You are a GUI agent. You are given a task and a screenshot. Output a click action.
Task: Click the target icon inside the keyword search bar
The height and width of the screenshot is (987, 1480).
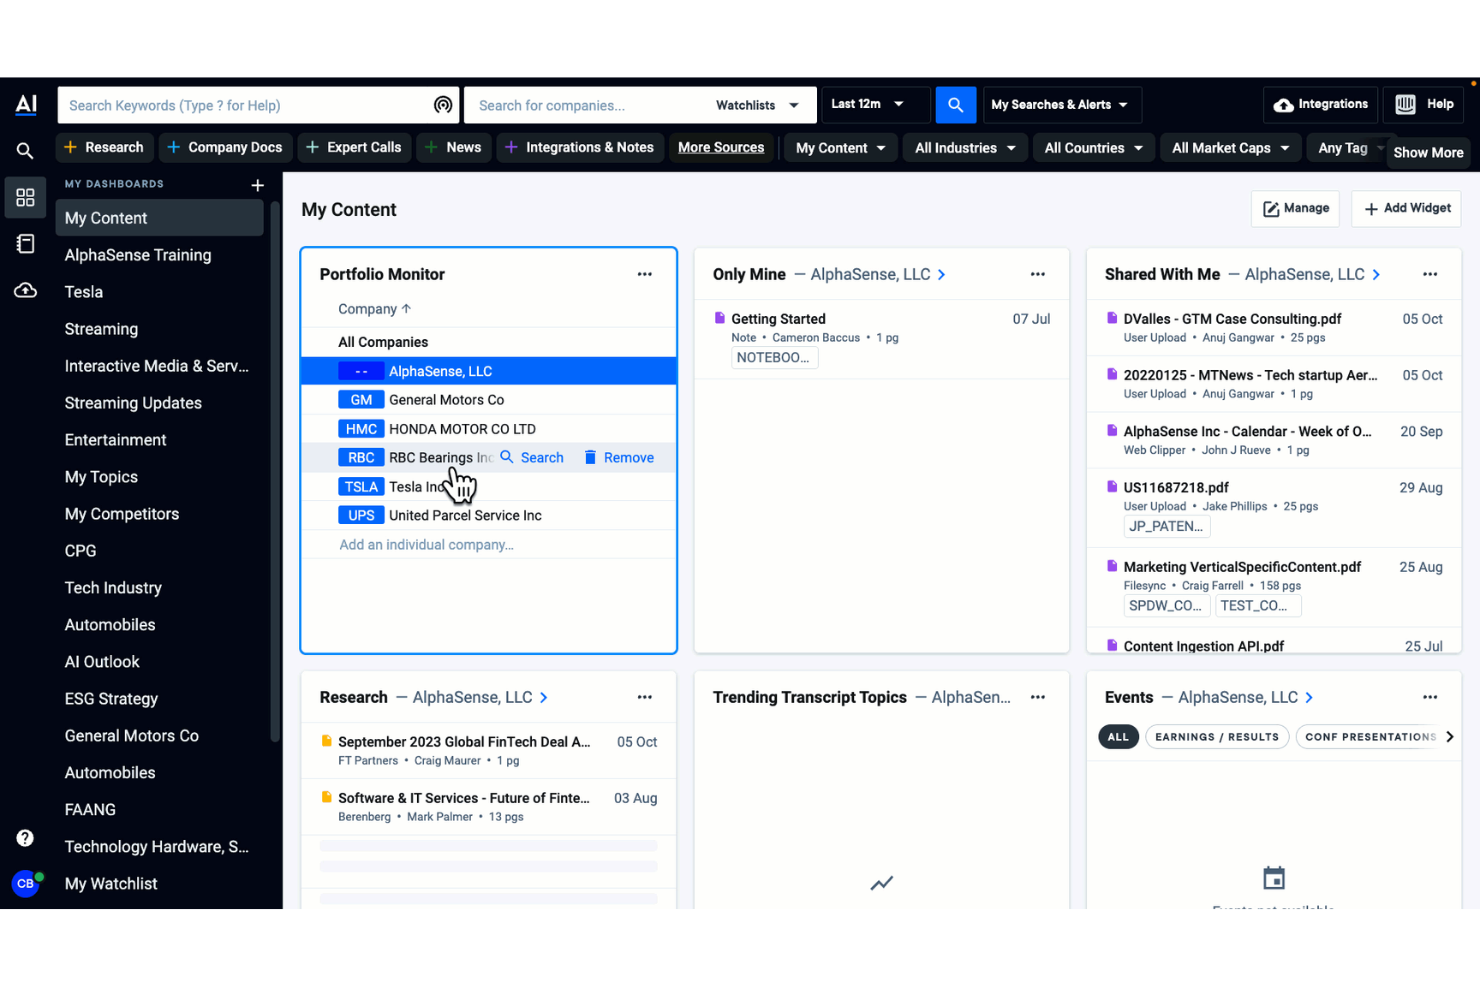tap(443, 104)
